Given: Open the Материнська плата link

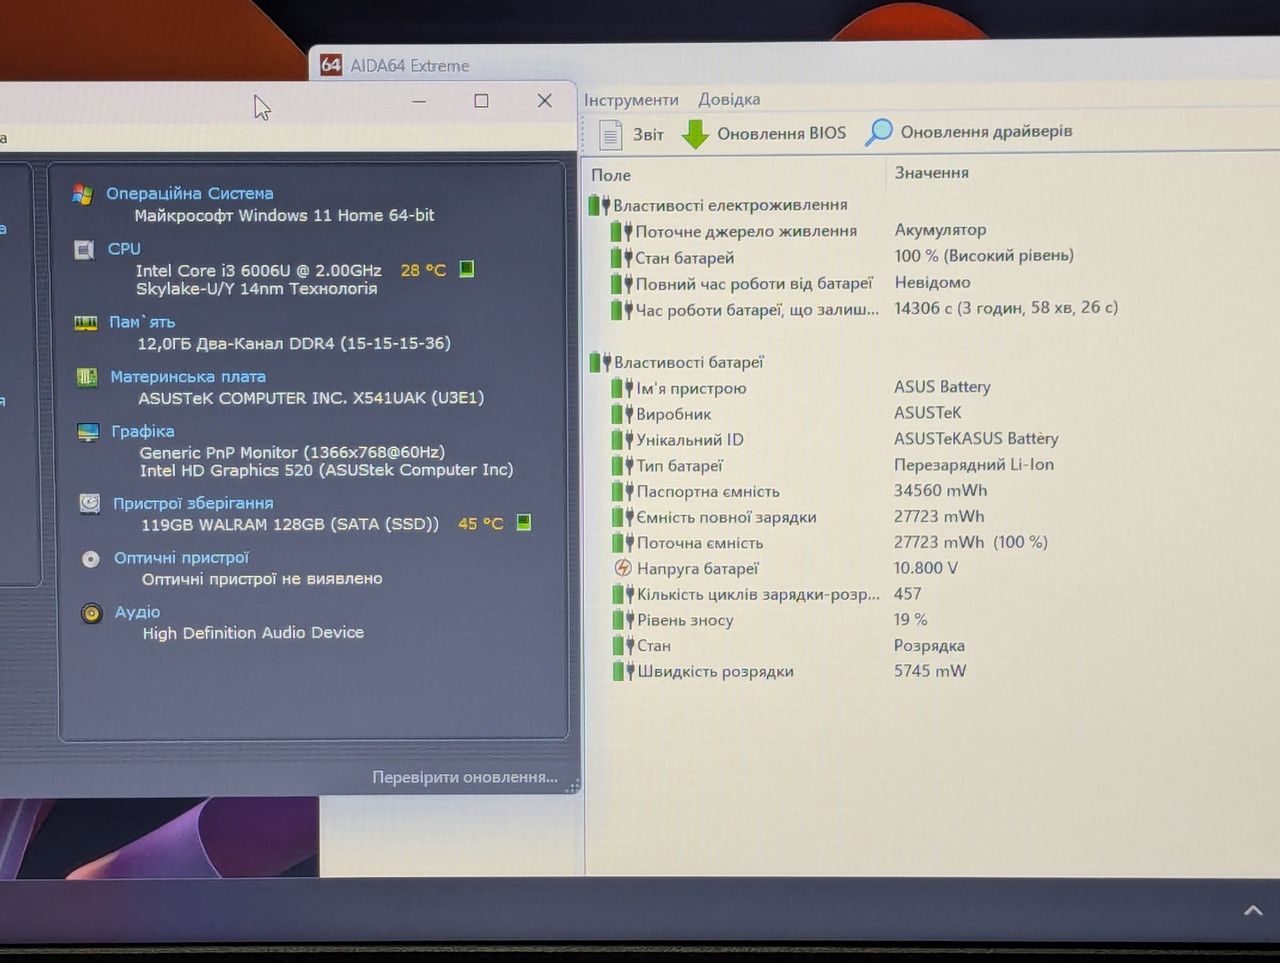Looking at the screenshot, I should tap(188, 377).
